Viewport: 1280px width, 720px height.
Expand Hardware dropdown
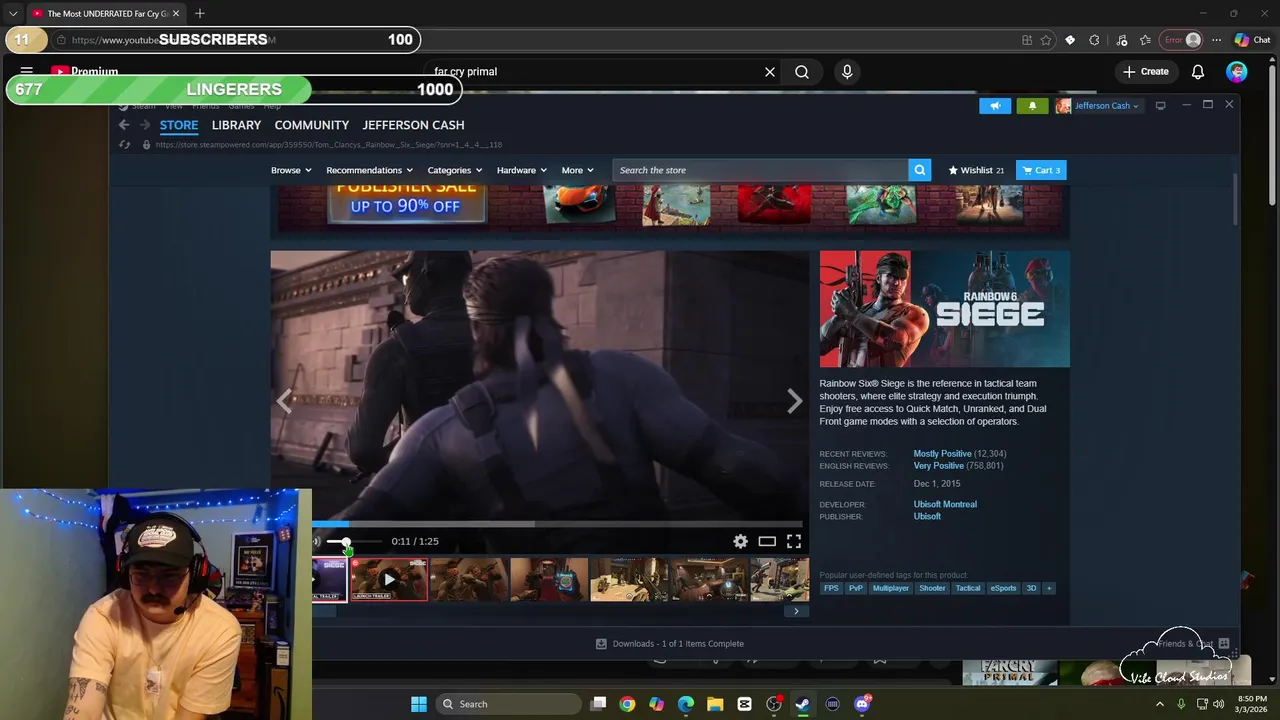522,170
